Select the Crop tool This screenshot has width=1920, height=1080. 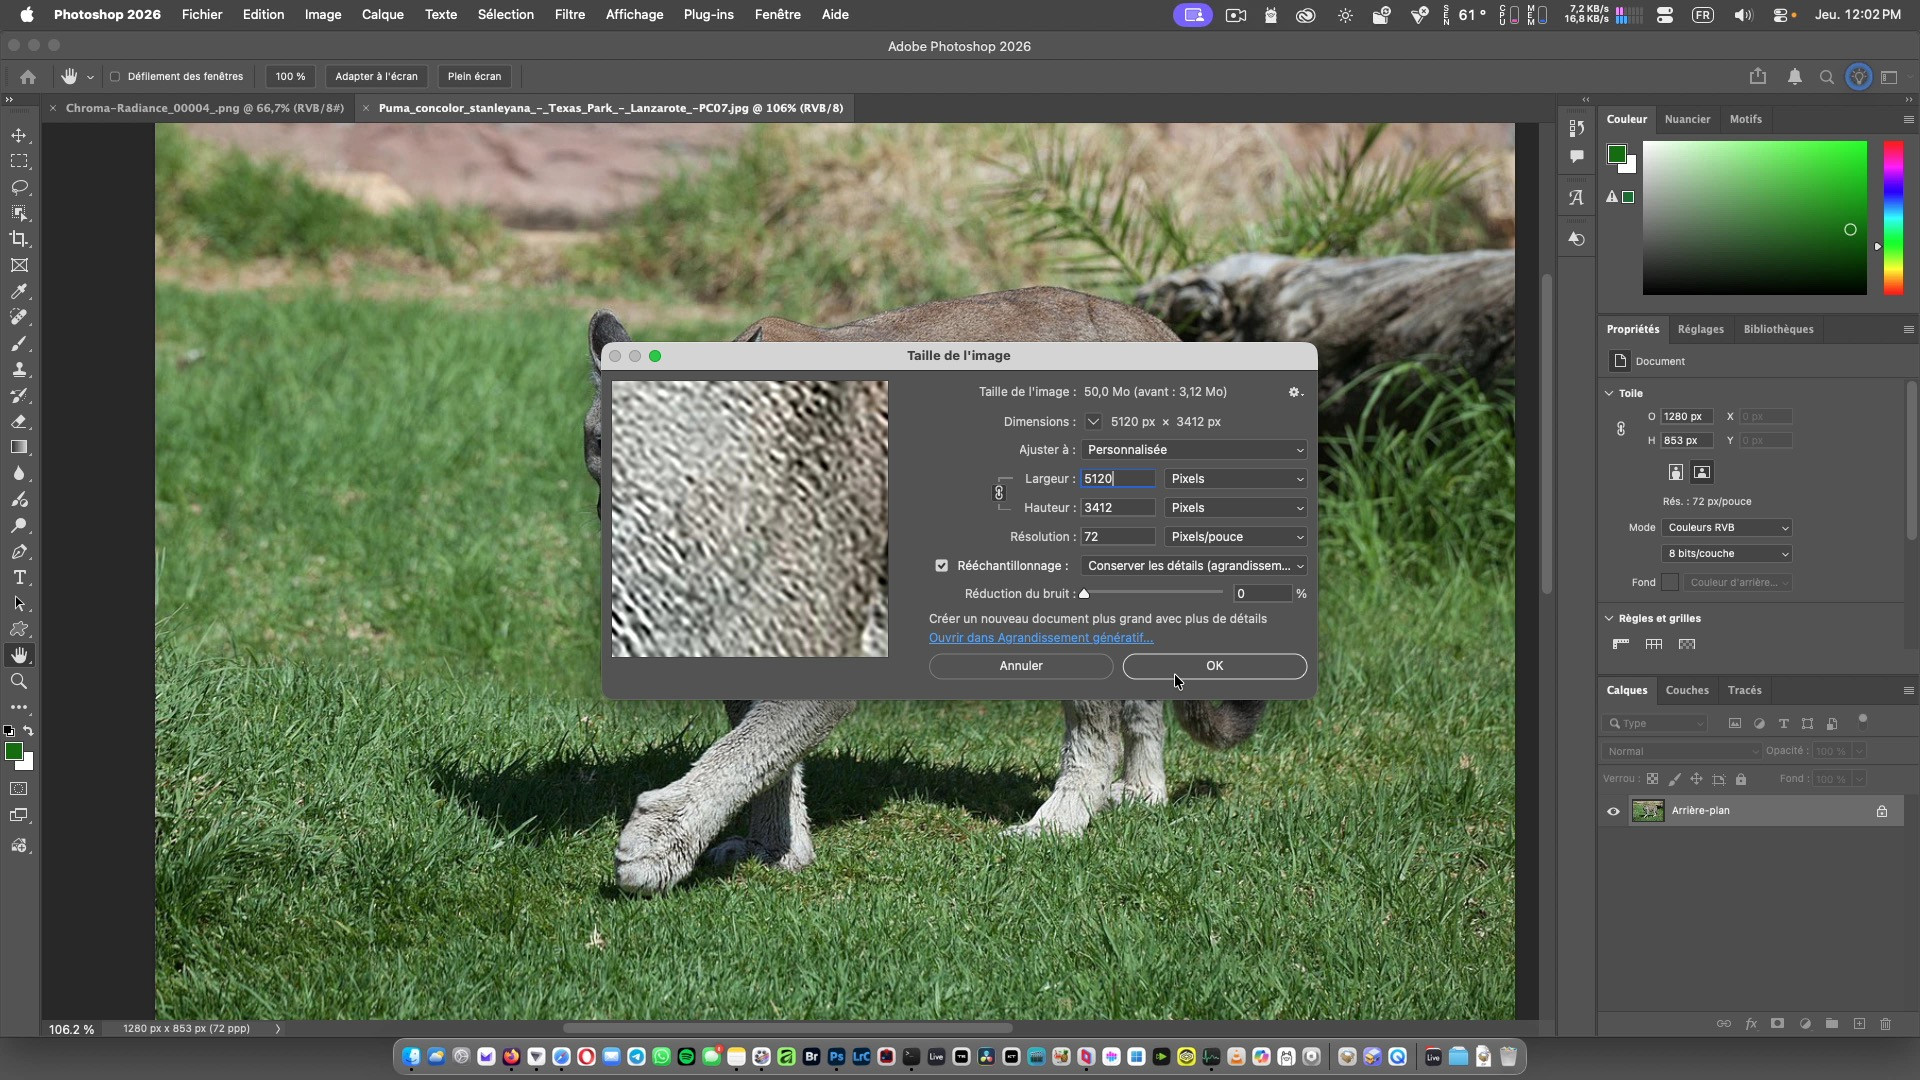[19, 239]
